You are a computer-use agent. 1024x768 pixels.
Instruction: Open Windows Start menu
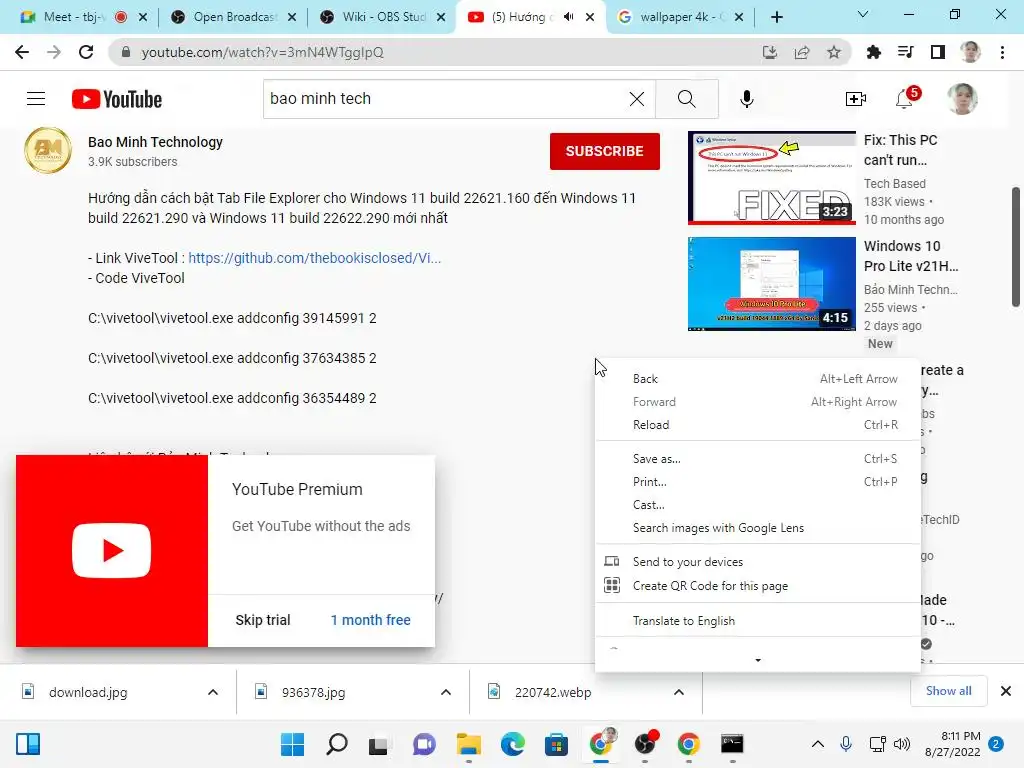[293, 744]
